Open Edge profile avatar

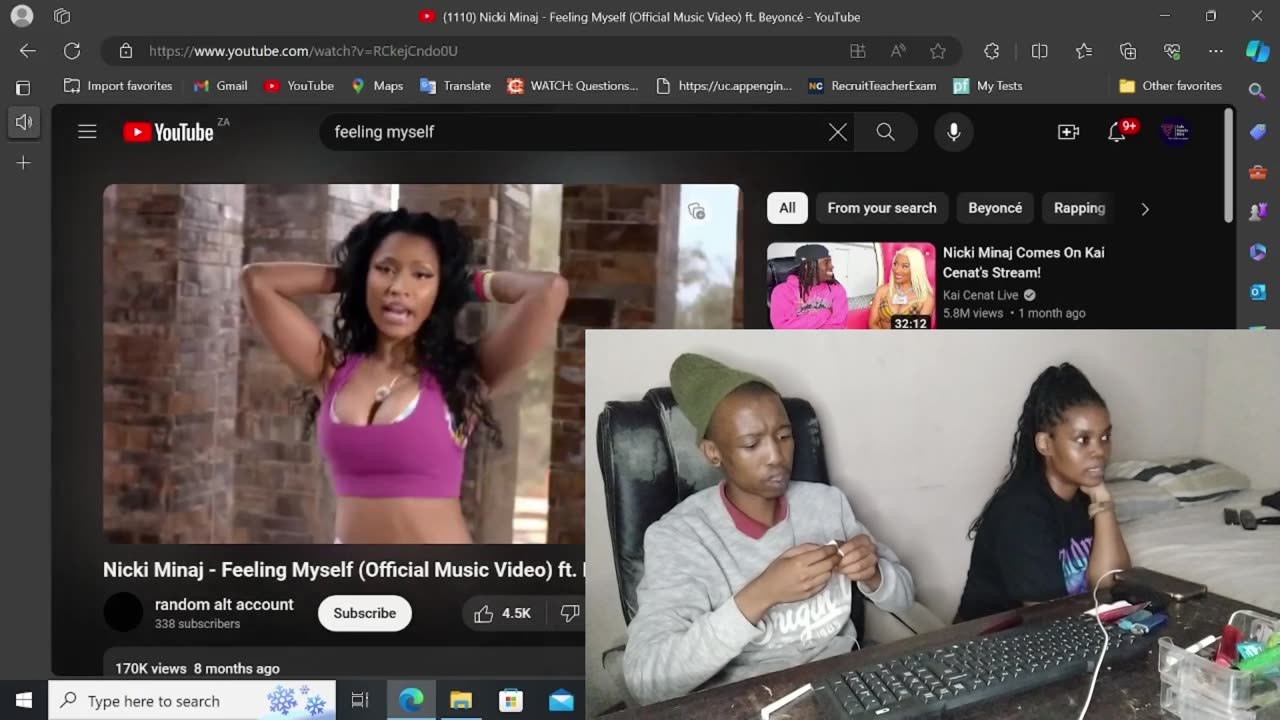coord(21,16)
